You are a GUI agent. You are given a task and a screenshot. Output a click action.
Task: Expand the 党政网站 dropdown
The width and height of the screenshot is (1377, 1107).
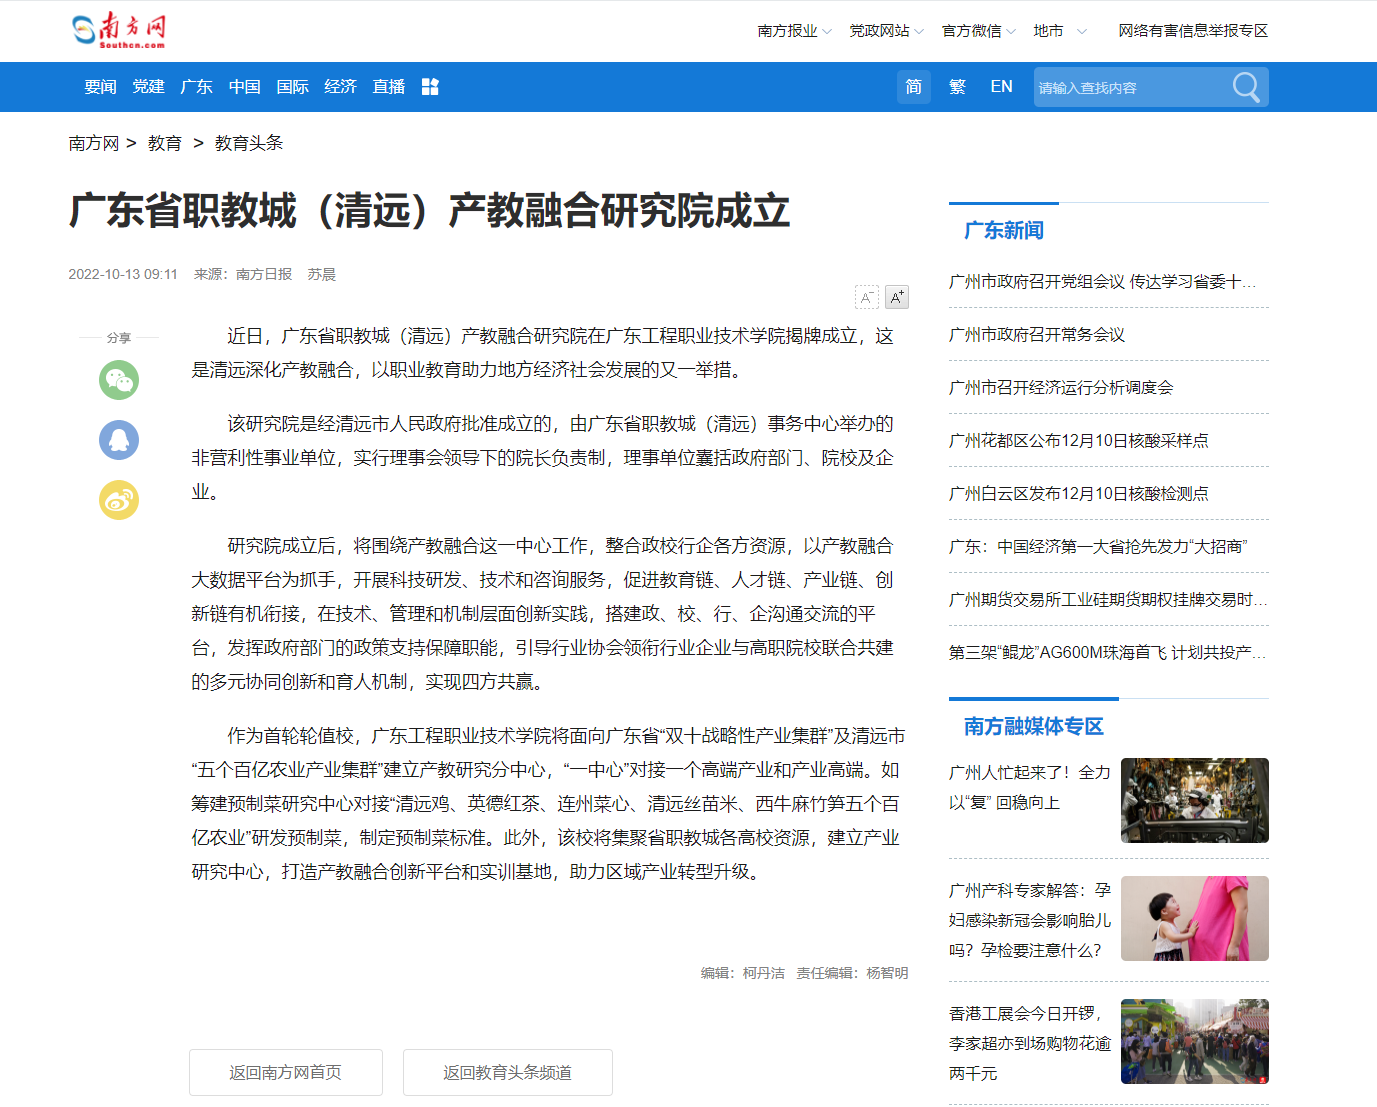tap(886, 31)
